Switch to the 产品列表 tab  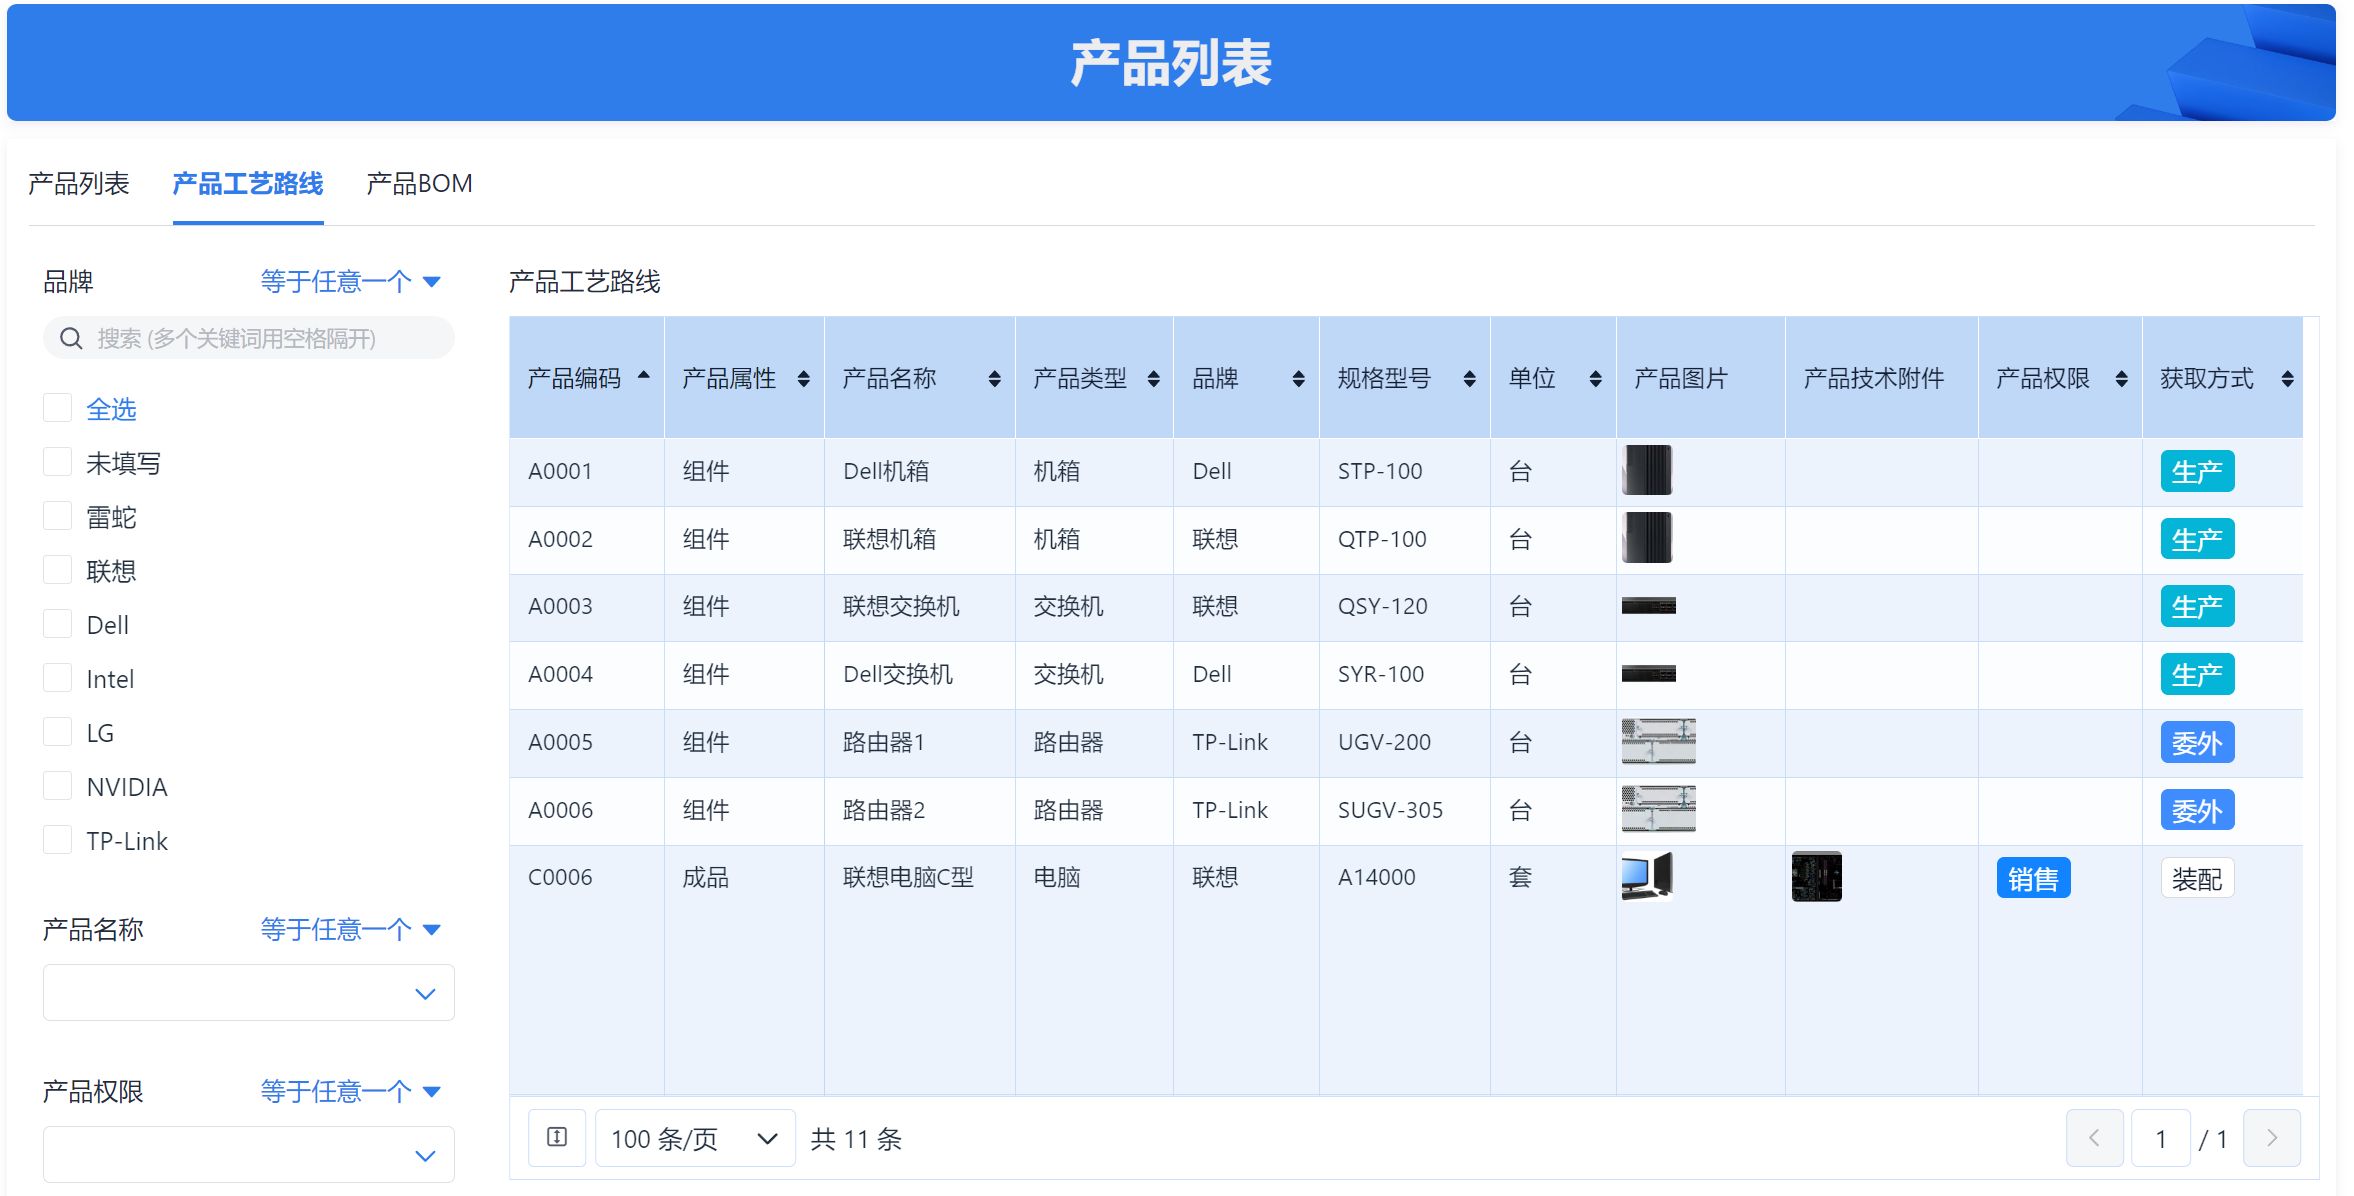(78, 184)
